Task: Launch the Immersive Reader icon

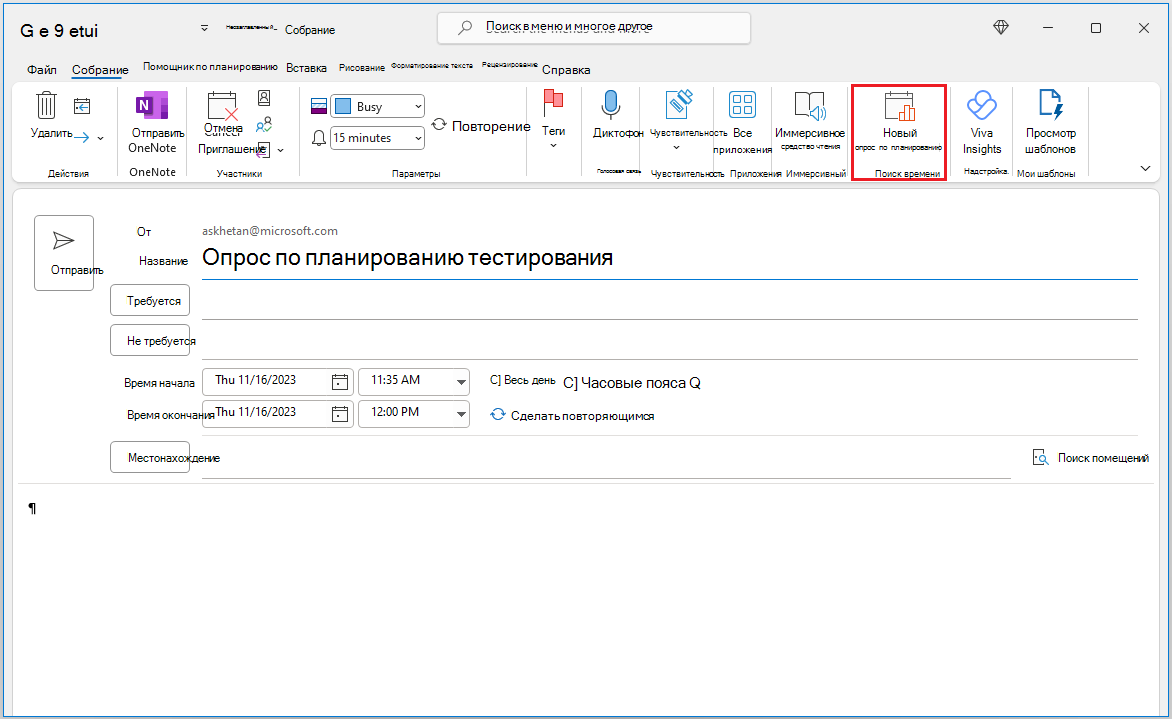Action: click(809, 106)
